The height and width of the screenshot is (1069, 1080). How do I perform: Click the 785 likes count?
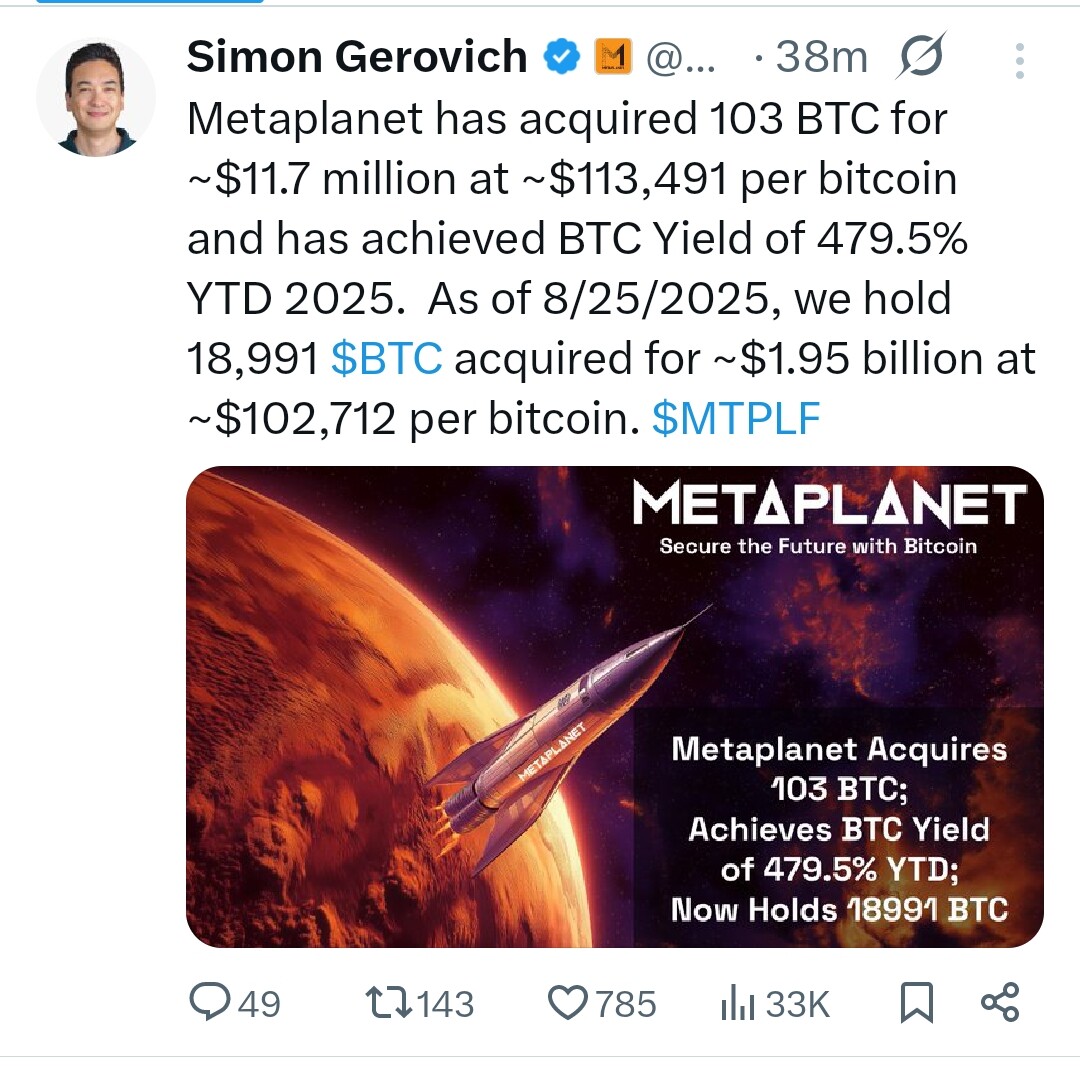[x=625, y=1004]
